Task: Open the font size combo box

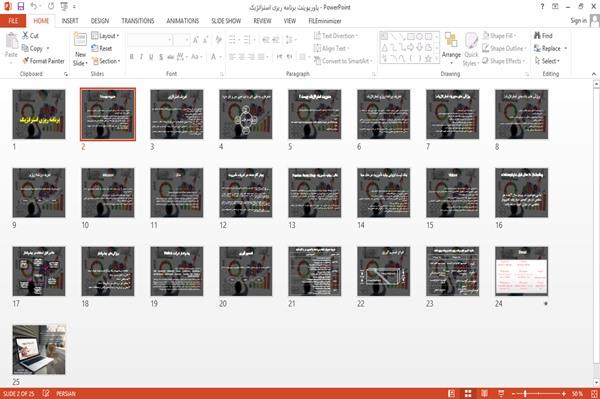Action: click(182, 40)
